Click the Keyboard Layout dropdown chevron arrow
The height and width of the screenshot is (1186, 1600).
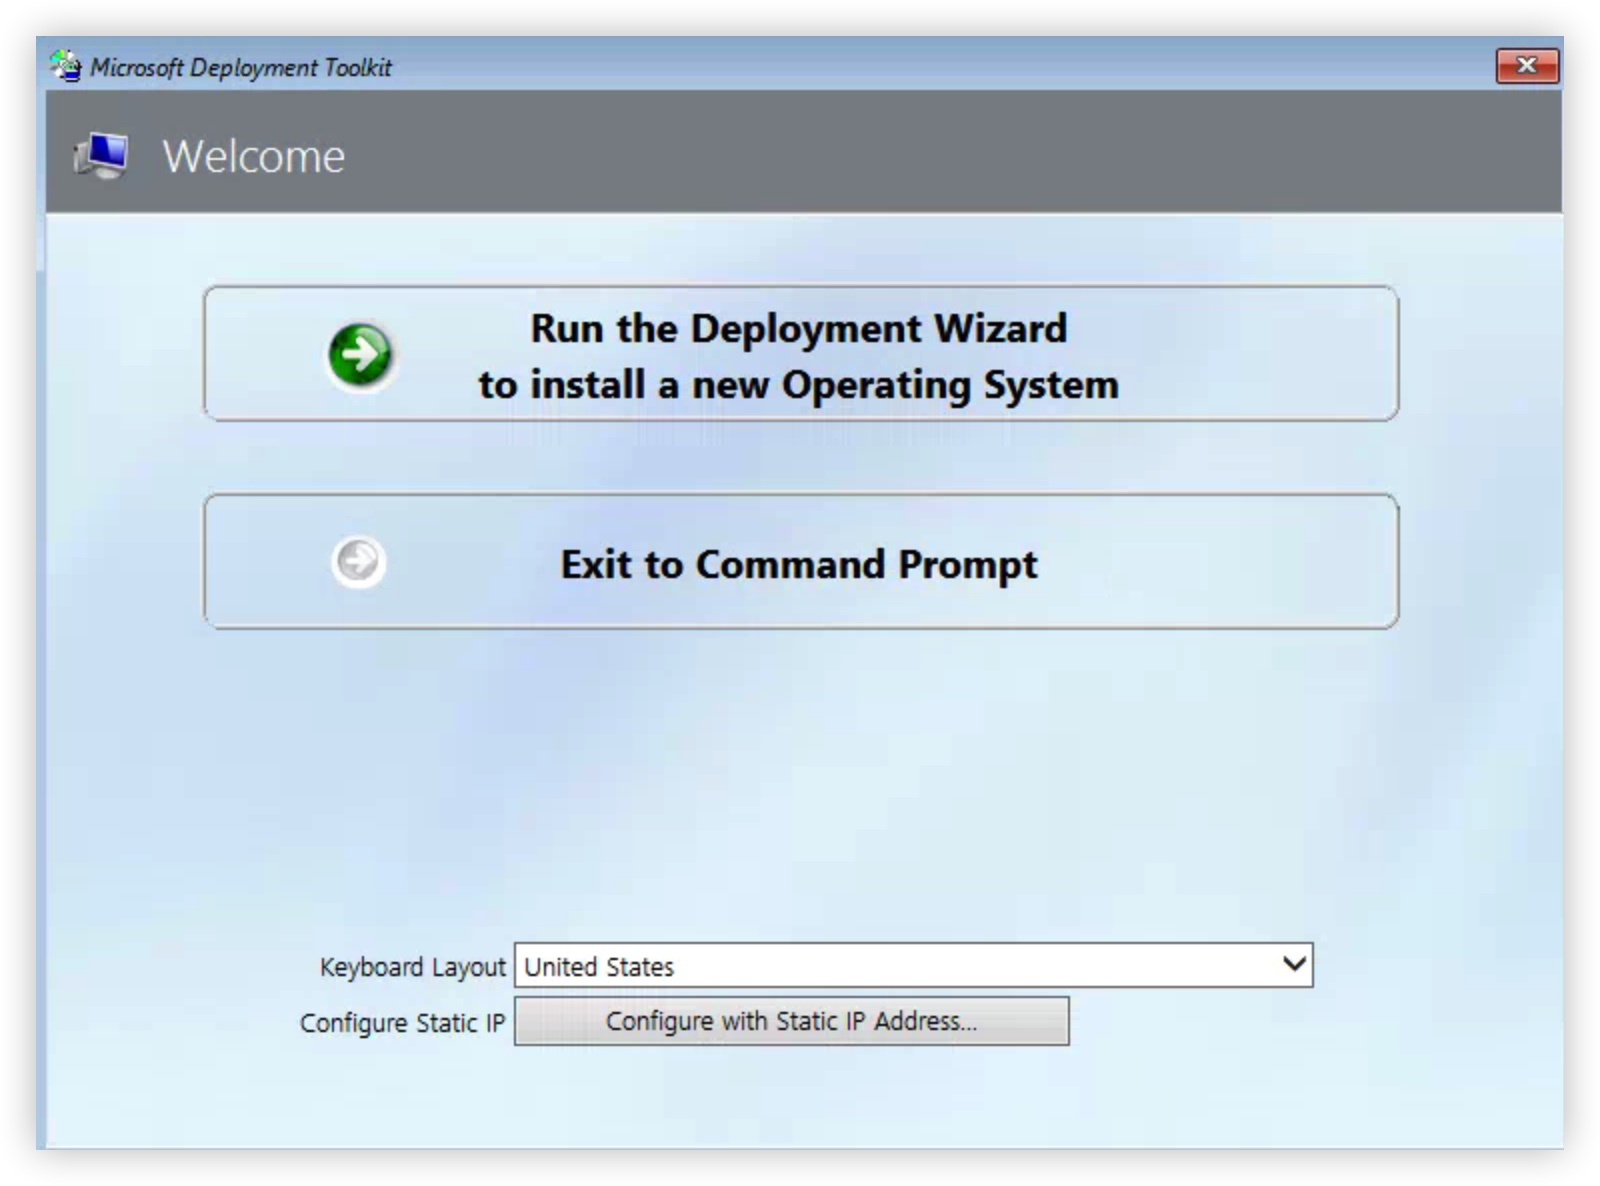tap(1293, 965)
